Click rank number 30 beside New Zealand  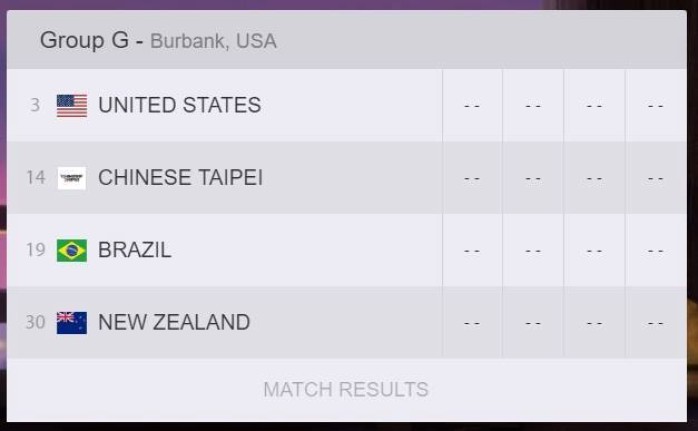coord(36,322)
